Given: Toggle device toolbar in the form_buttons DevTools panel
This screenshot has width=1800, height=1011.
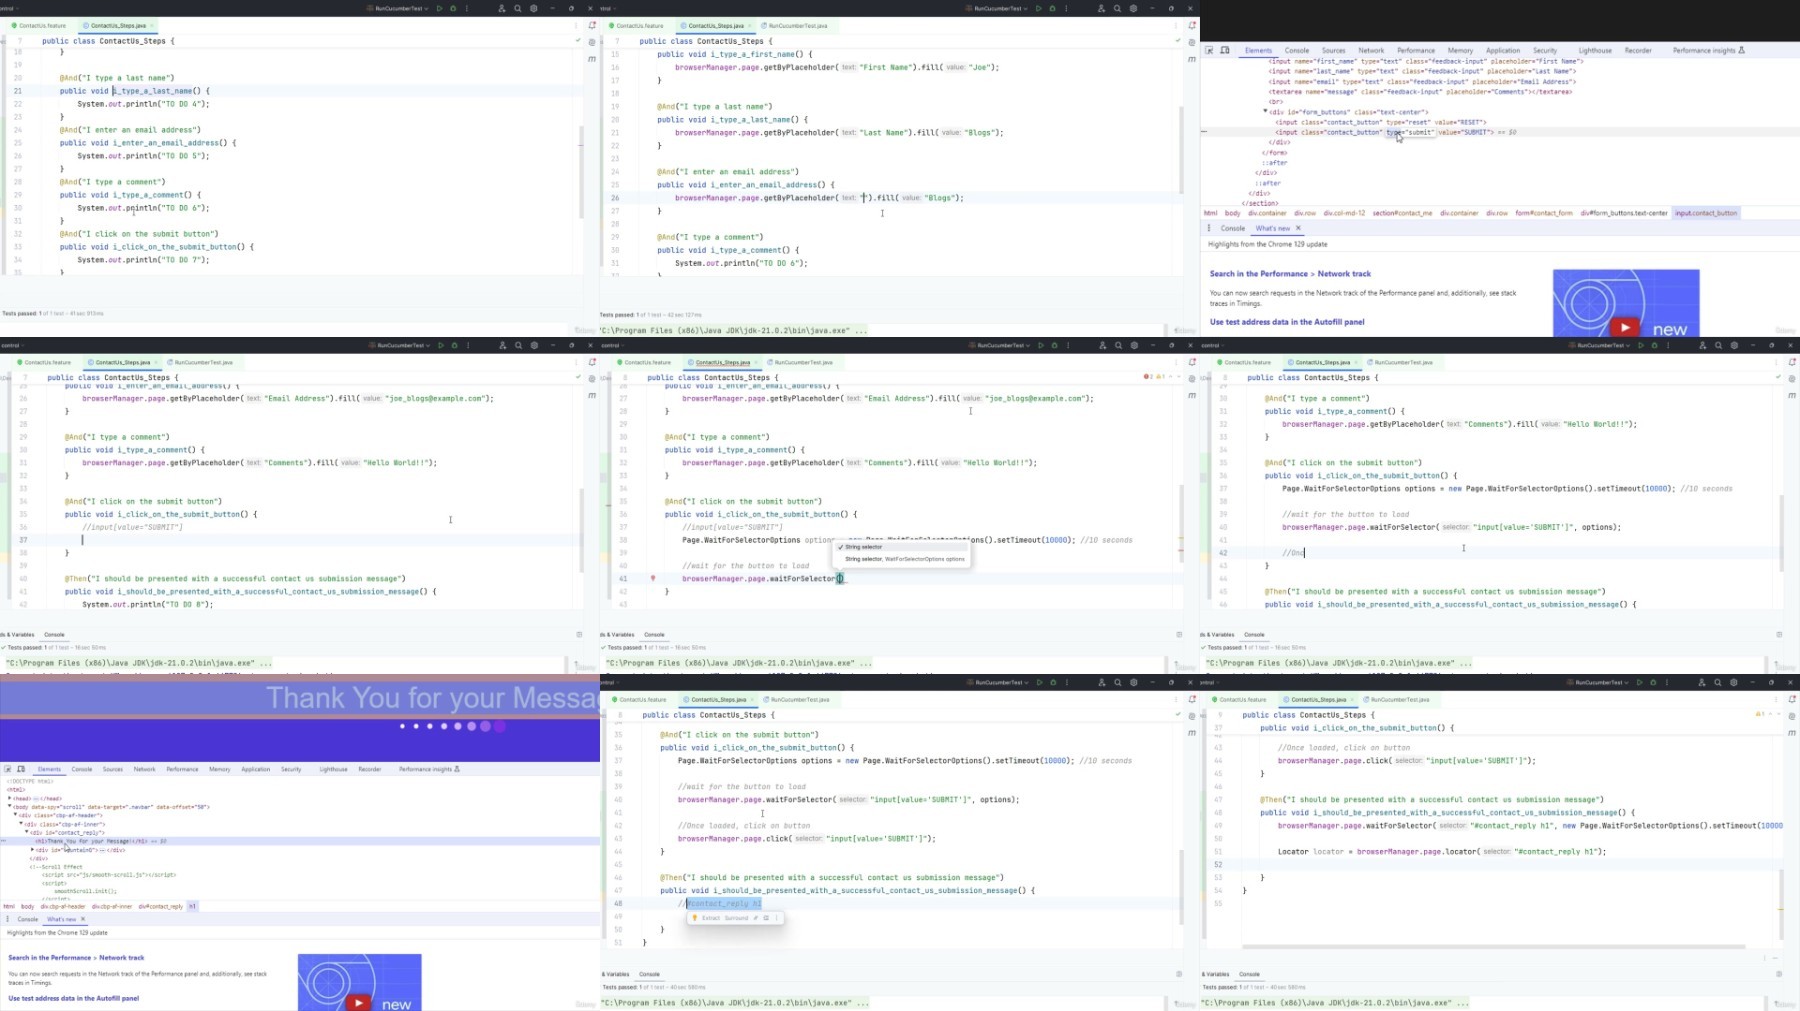Looking at the screenshot, I should pyautogui.click(x=1225, y=50).
